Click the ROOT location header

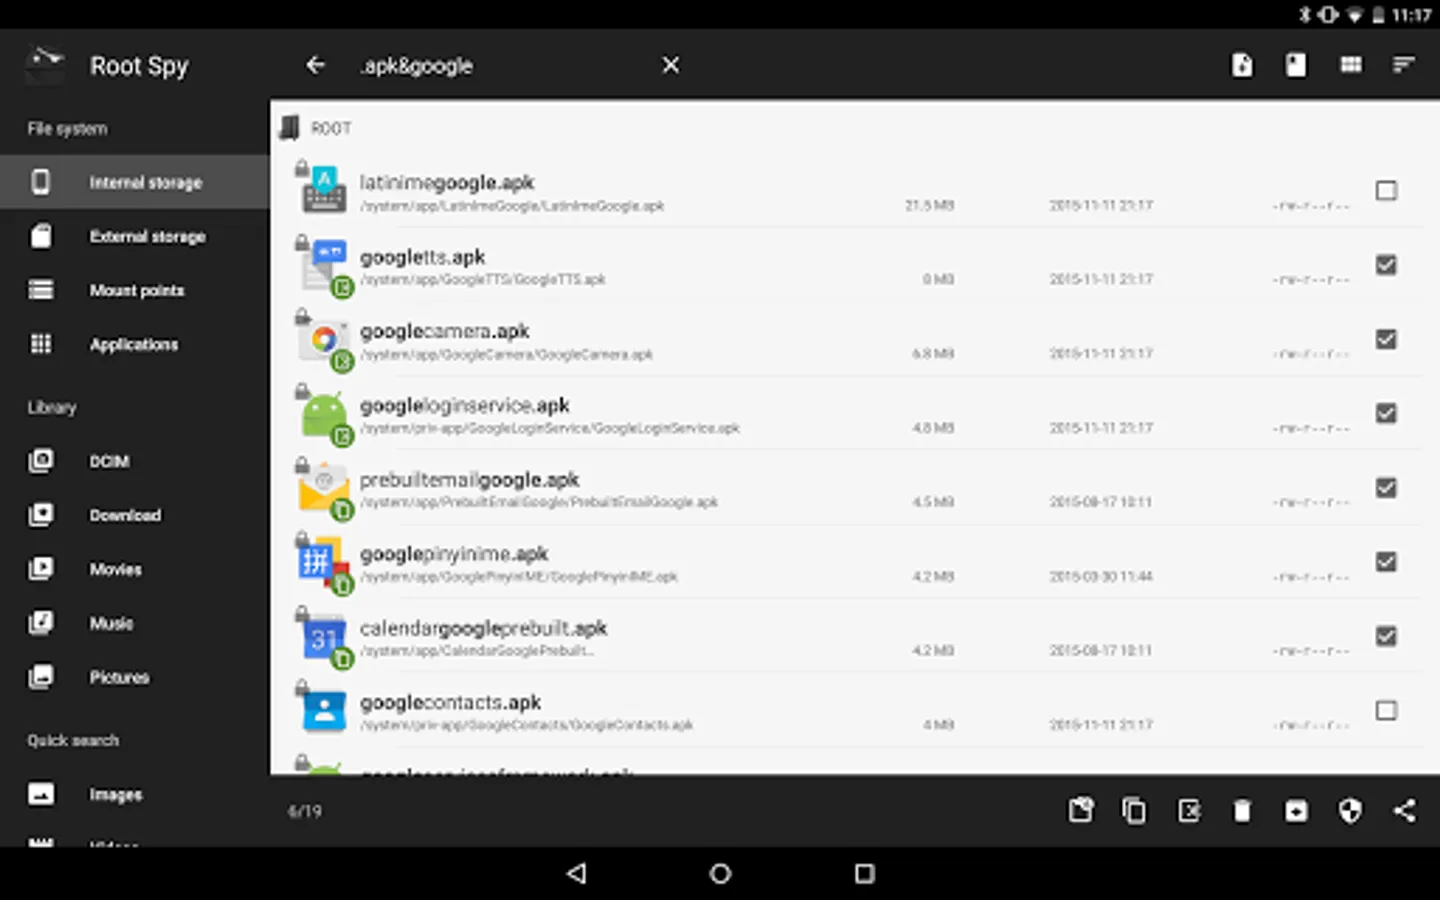click(315, 128)
